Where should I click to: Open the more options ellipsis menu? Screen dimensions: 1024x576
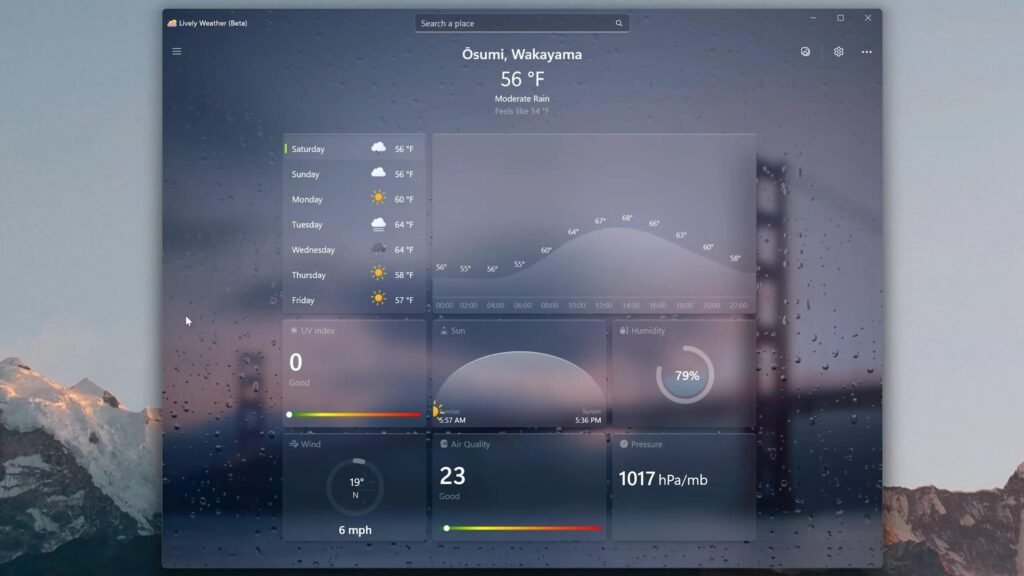tap(866, 52)
